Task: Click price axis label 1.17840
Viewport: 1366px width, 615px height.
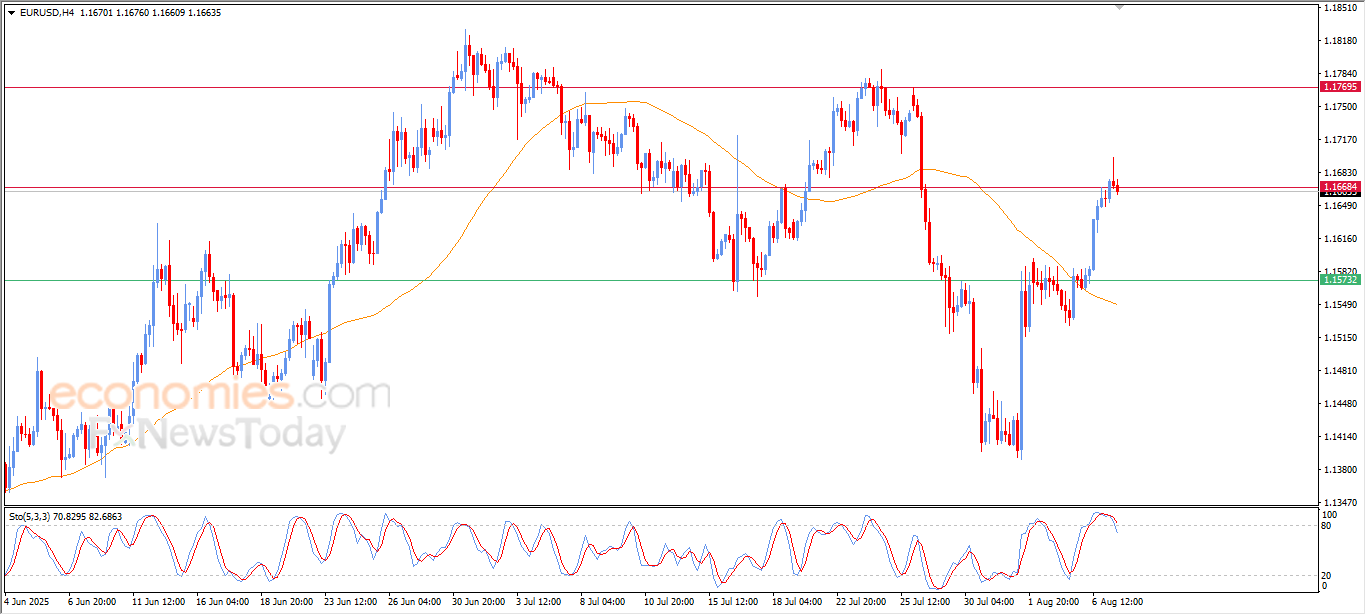Action: (x=1340, y=74)
